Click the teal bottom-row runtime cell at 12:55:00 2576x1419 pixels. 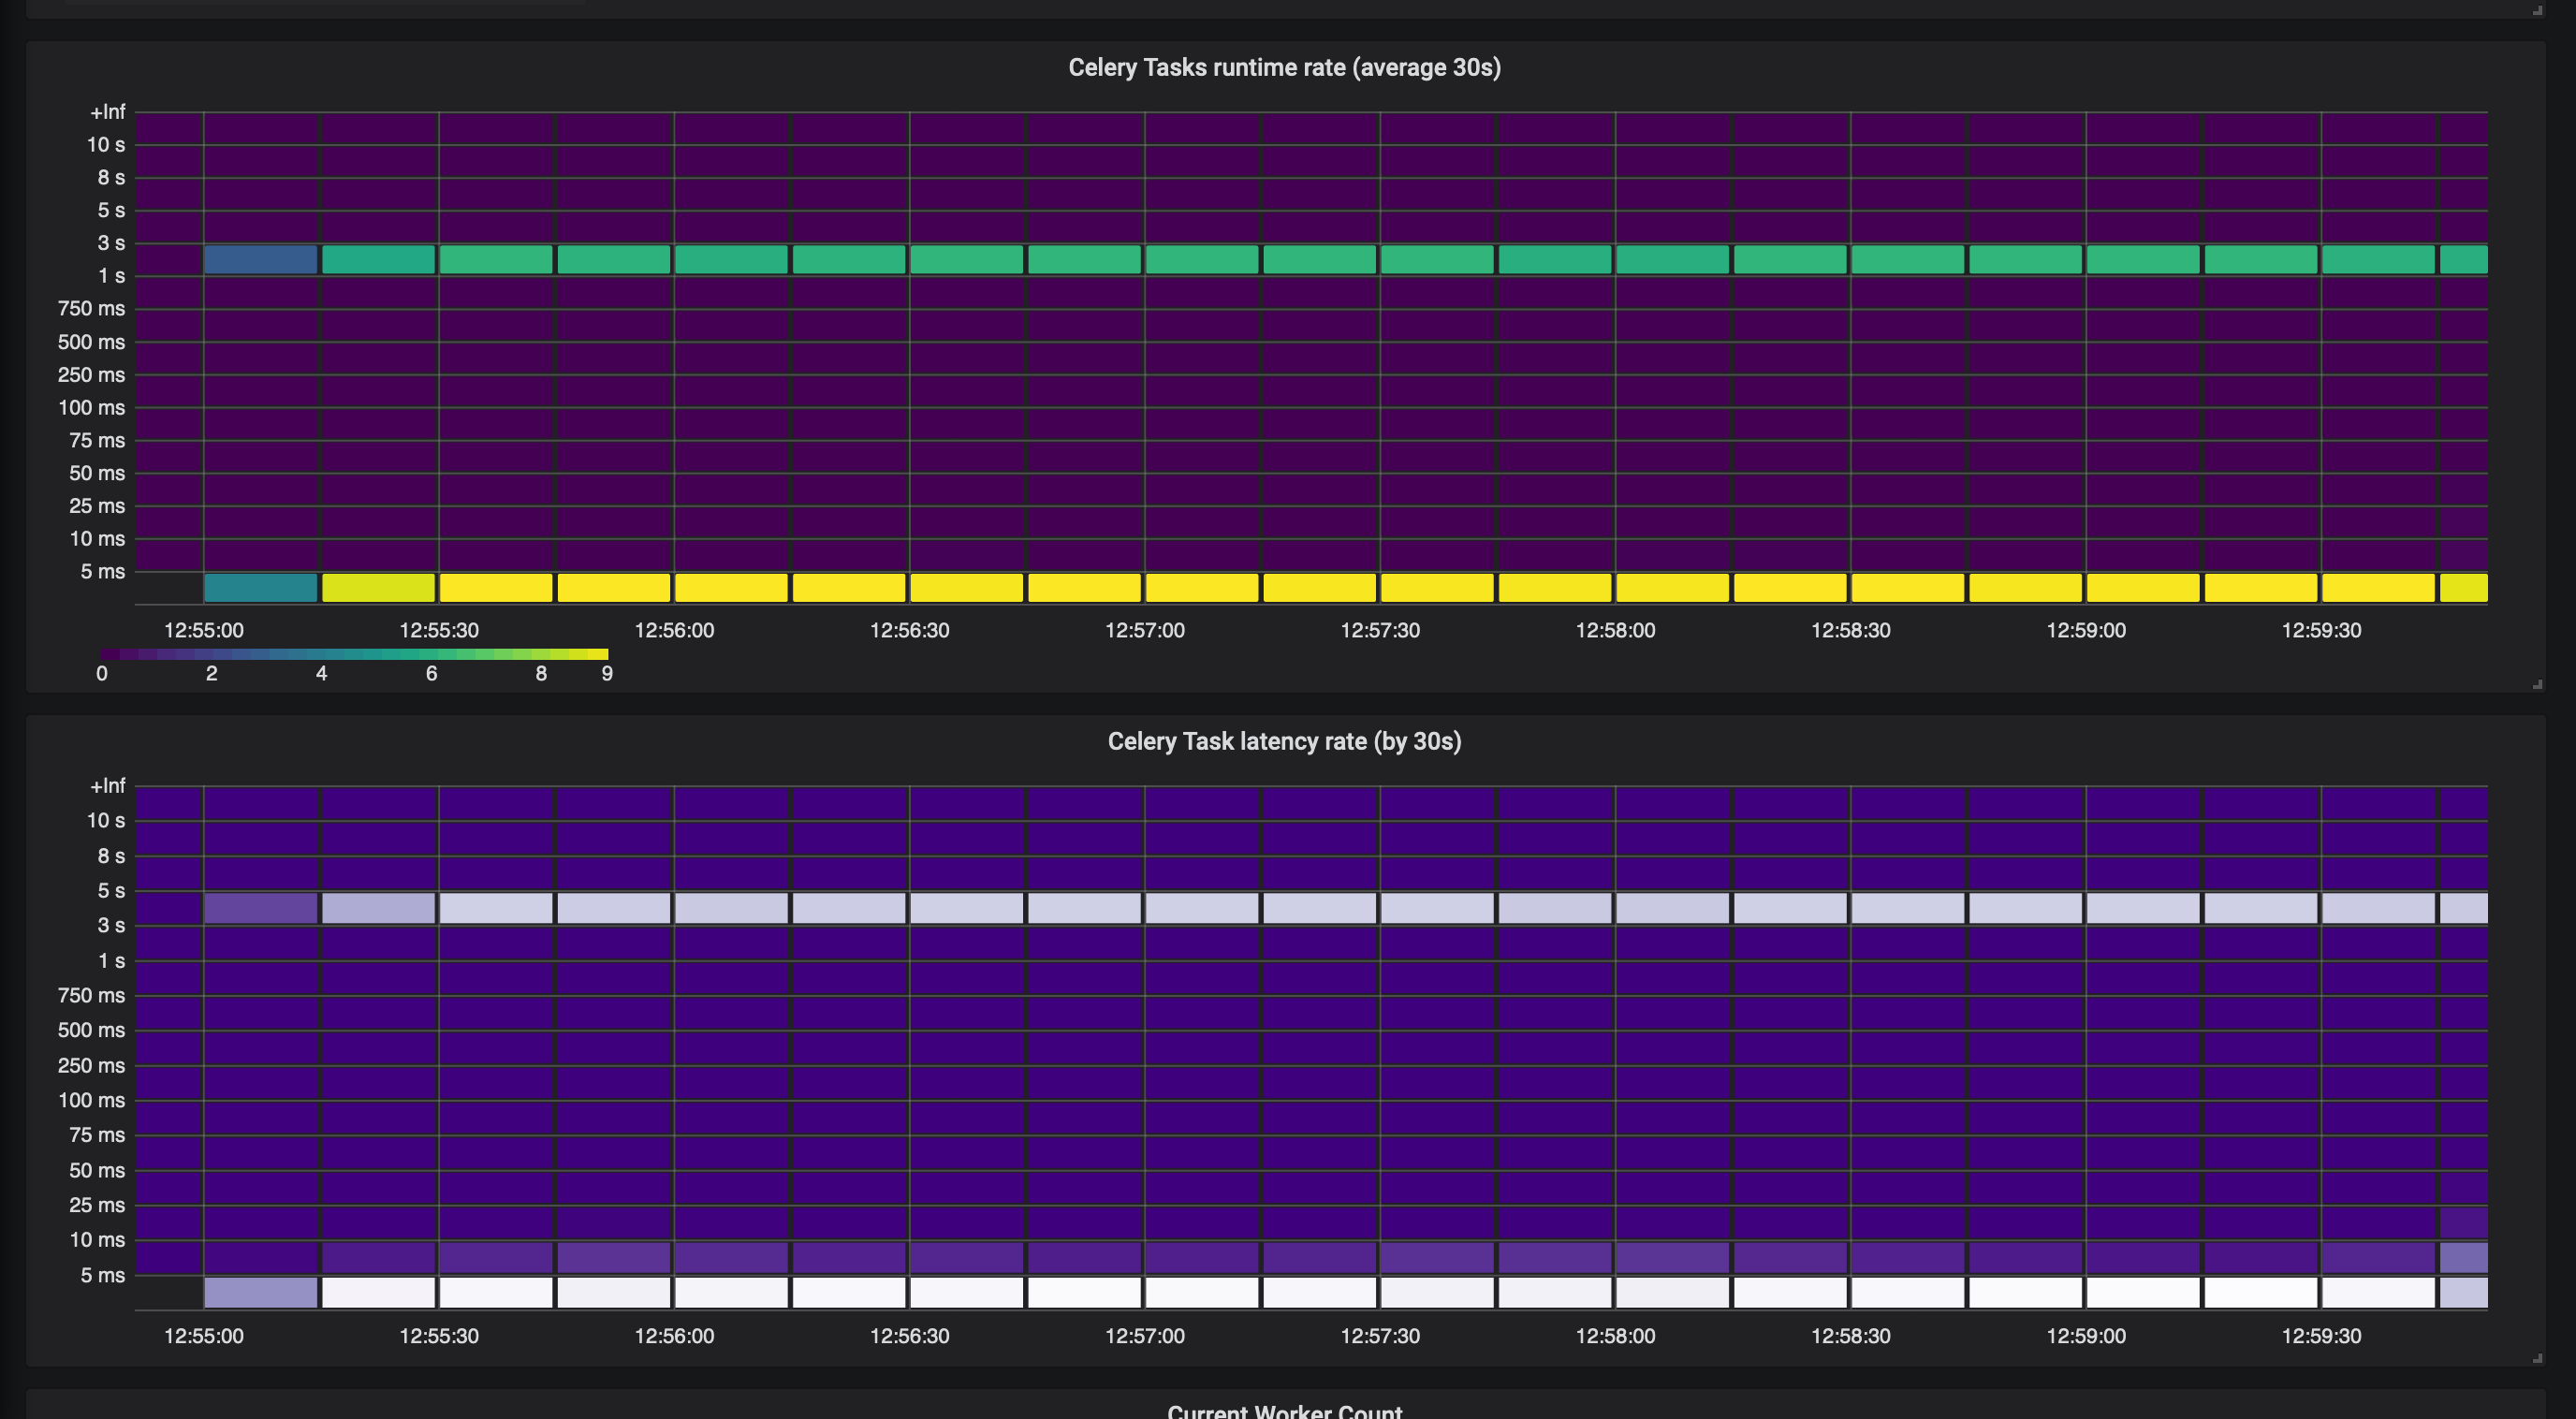click(260, 588)
